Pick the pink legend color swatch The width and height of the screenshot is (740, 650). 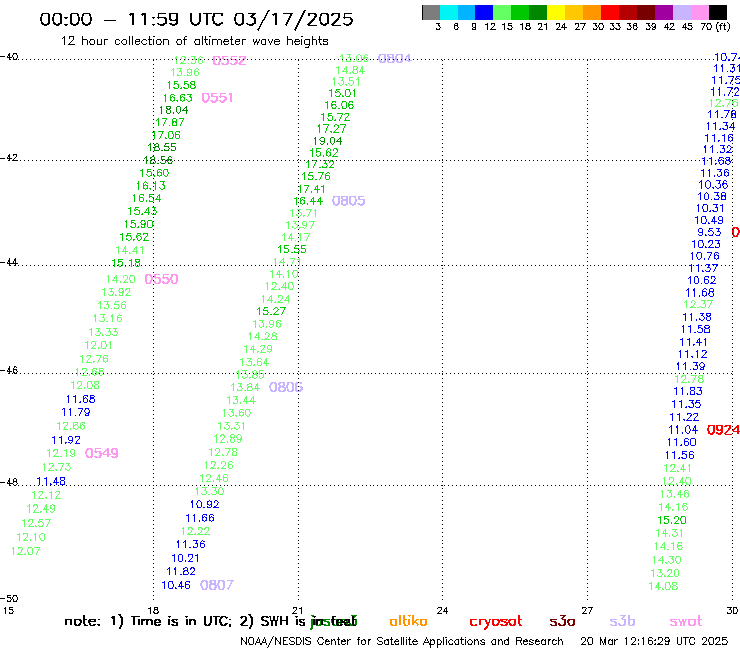click(x=700, y=13)
